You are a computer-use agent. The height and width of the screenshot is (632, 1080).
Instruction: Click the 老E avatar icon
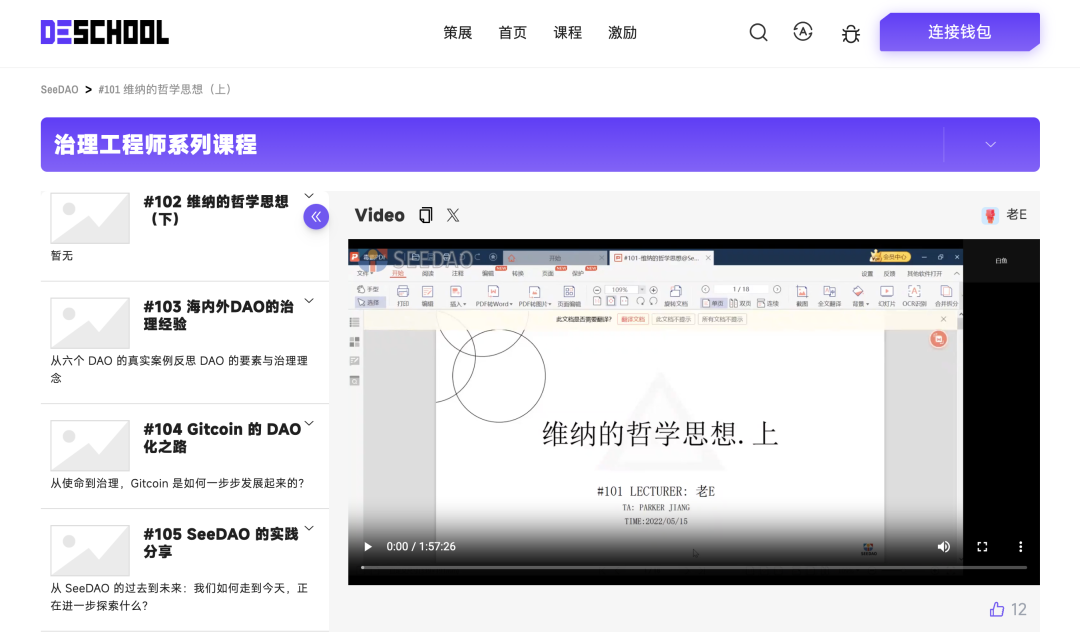click(990, 215)
